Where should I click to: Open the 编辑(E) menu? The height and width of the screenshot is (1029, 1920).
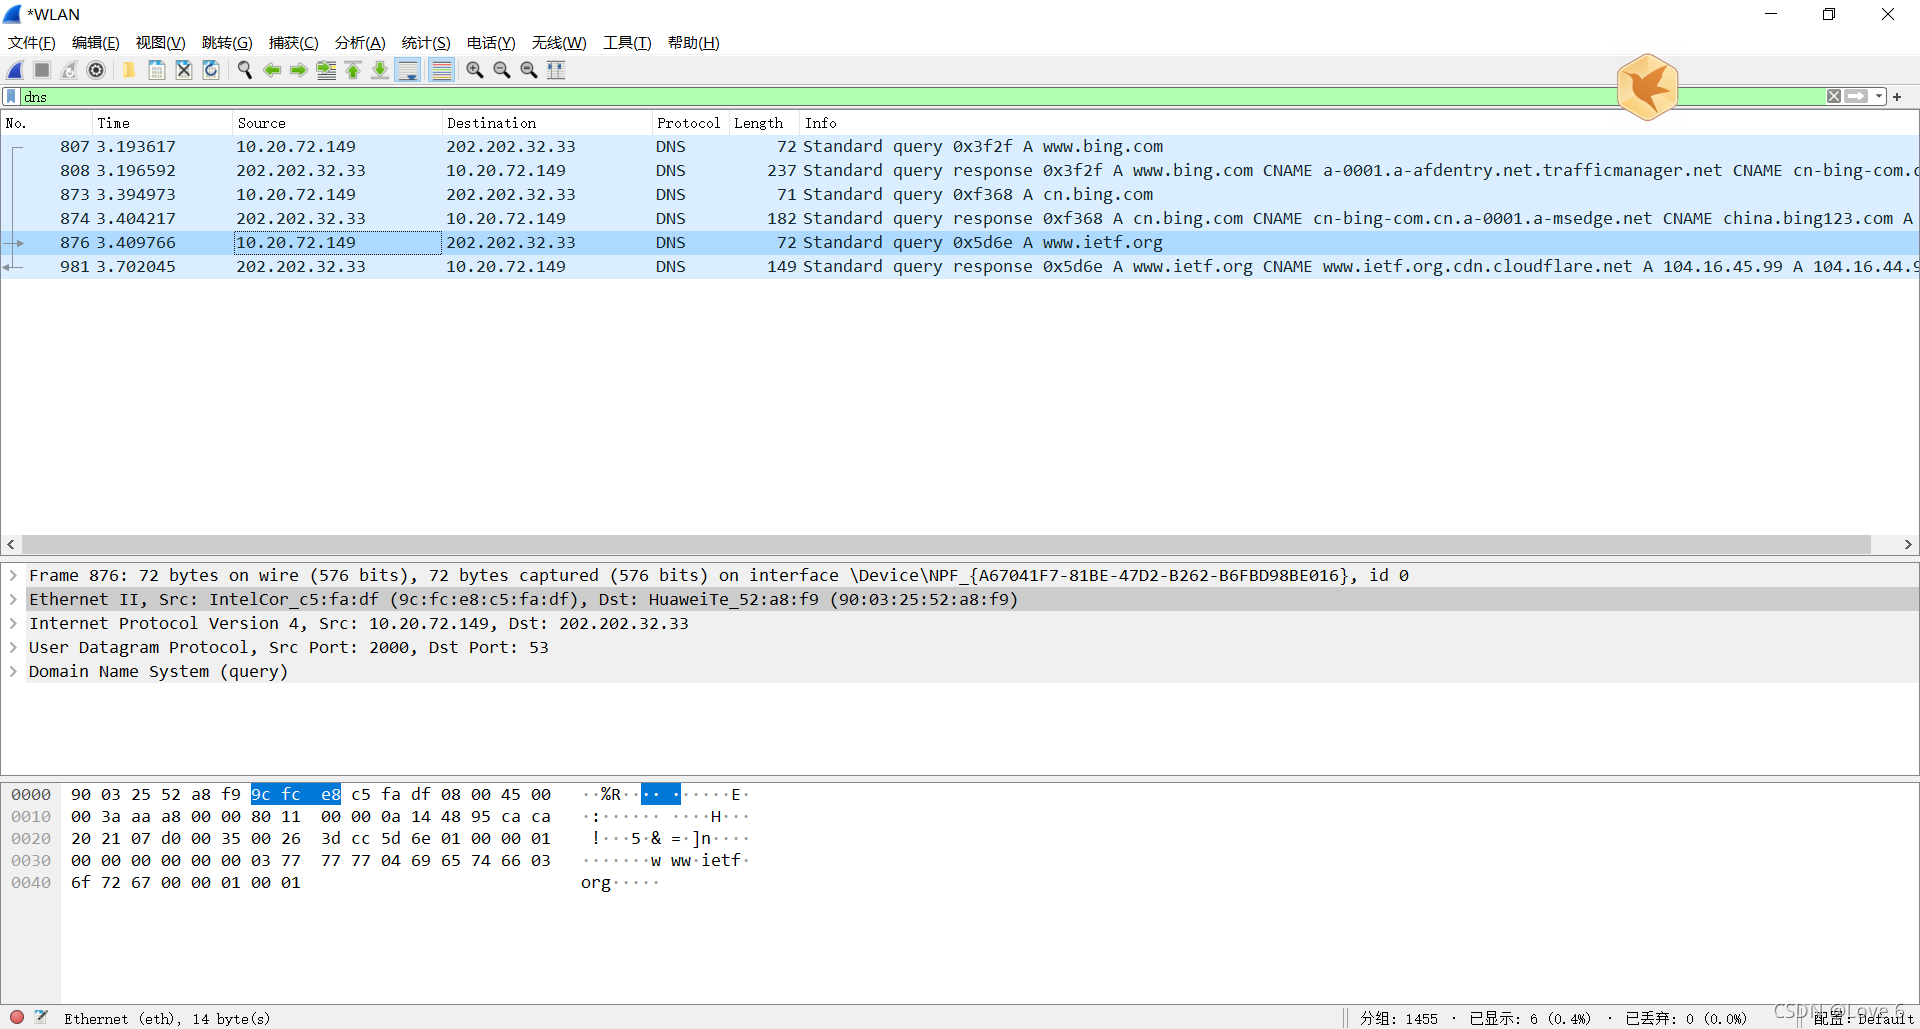(96, 43)
